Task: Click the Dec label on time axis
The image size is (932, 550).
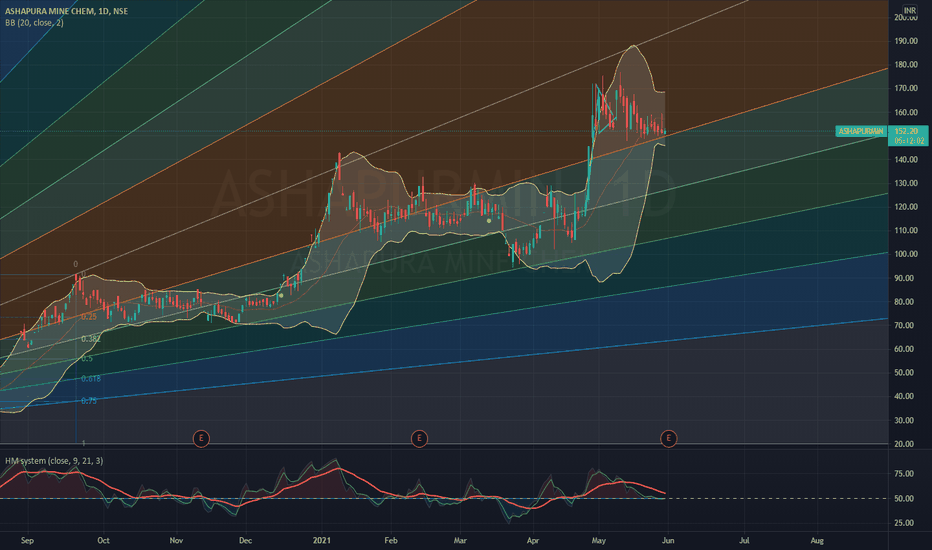Action: 245,540
